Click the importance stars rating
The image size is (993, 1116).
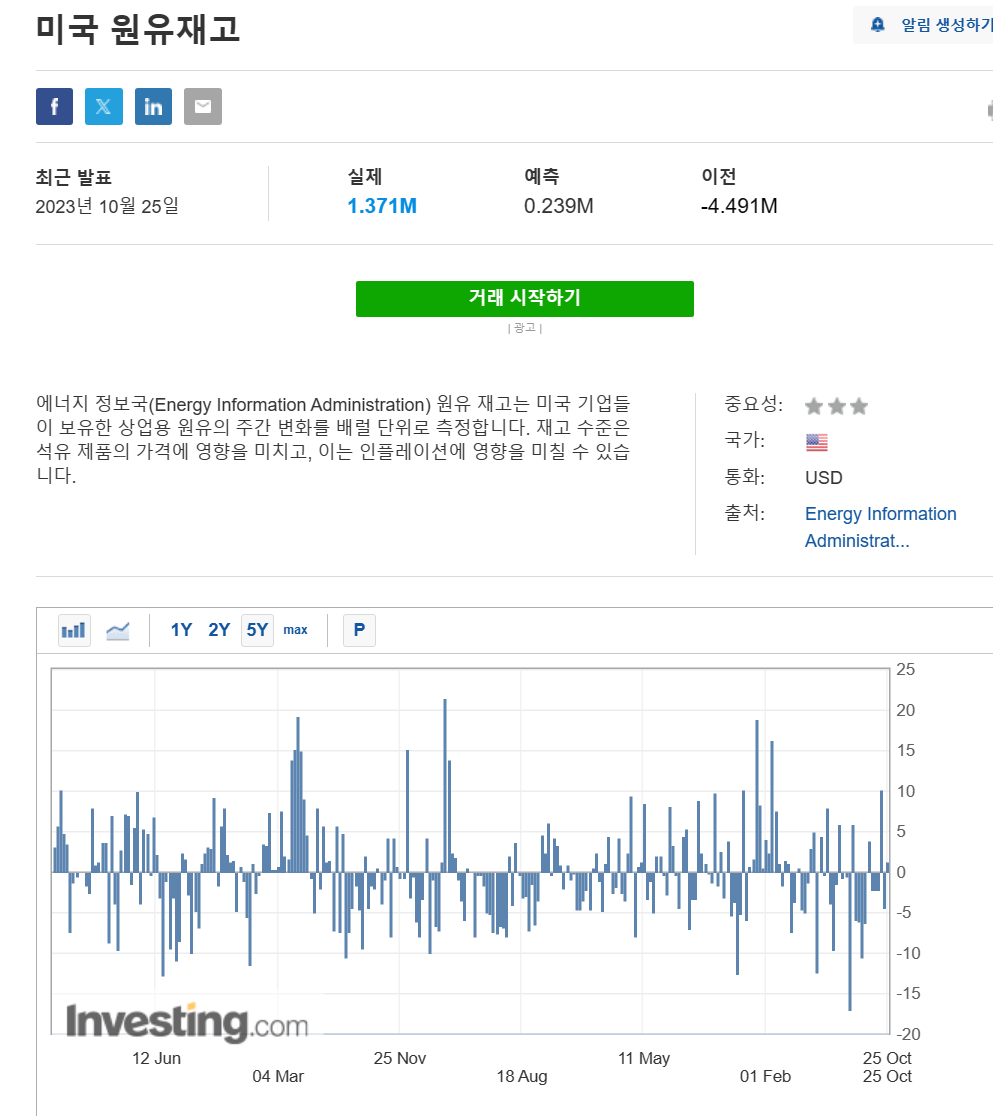(x=836, y=406)
